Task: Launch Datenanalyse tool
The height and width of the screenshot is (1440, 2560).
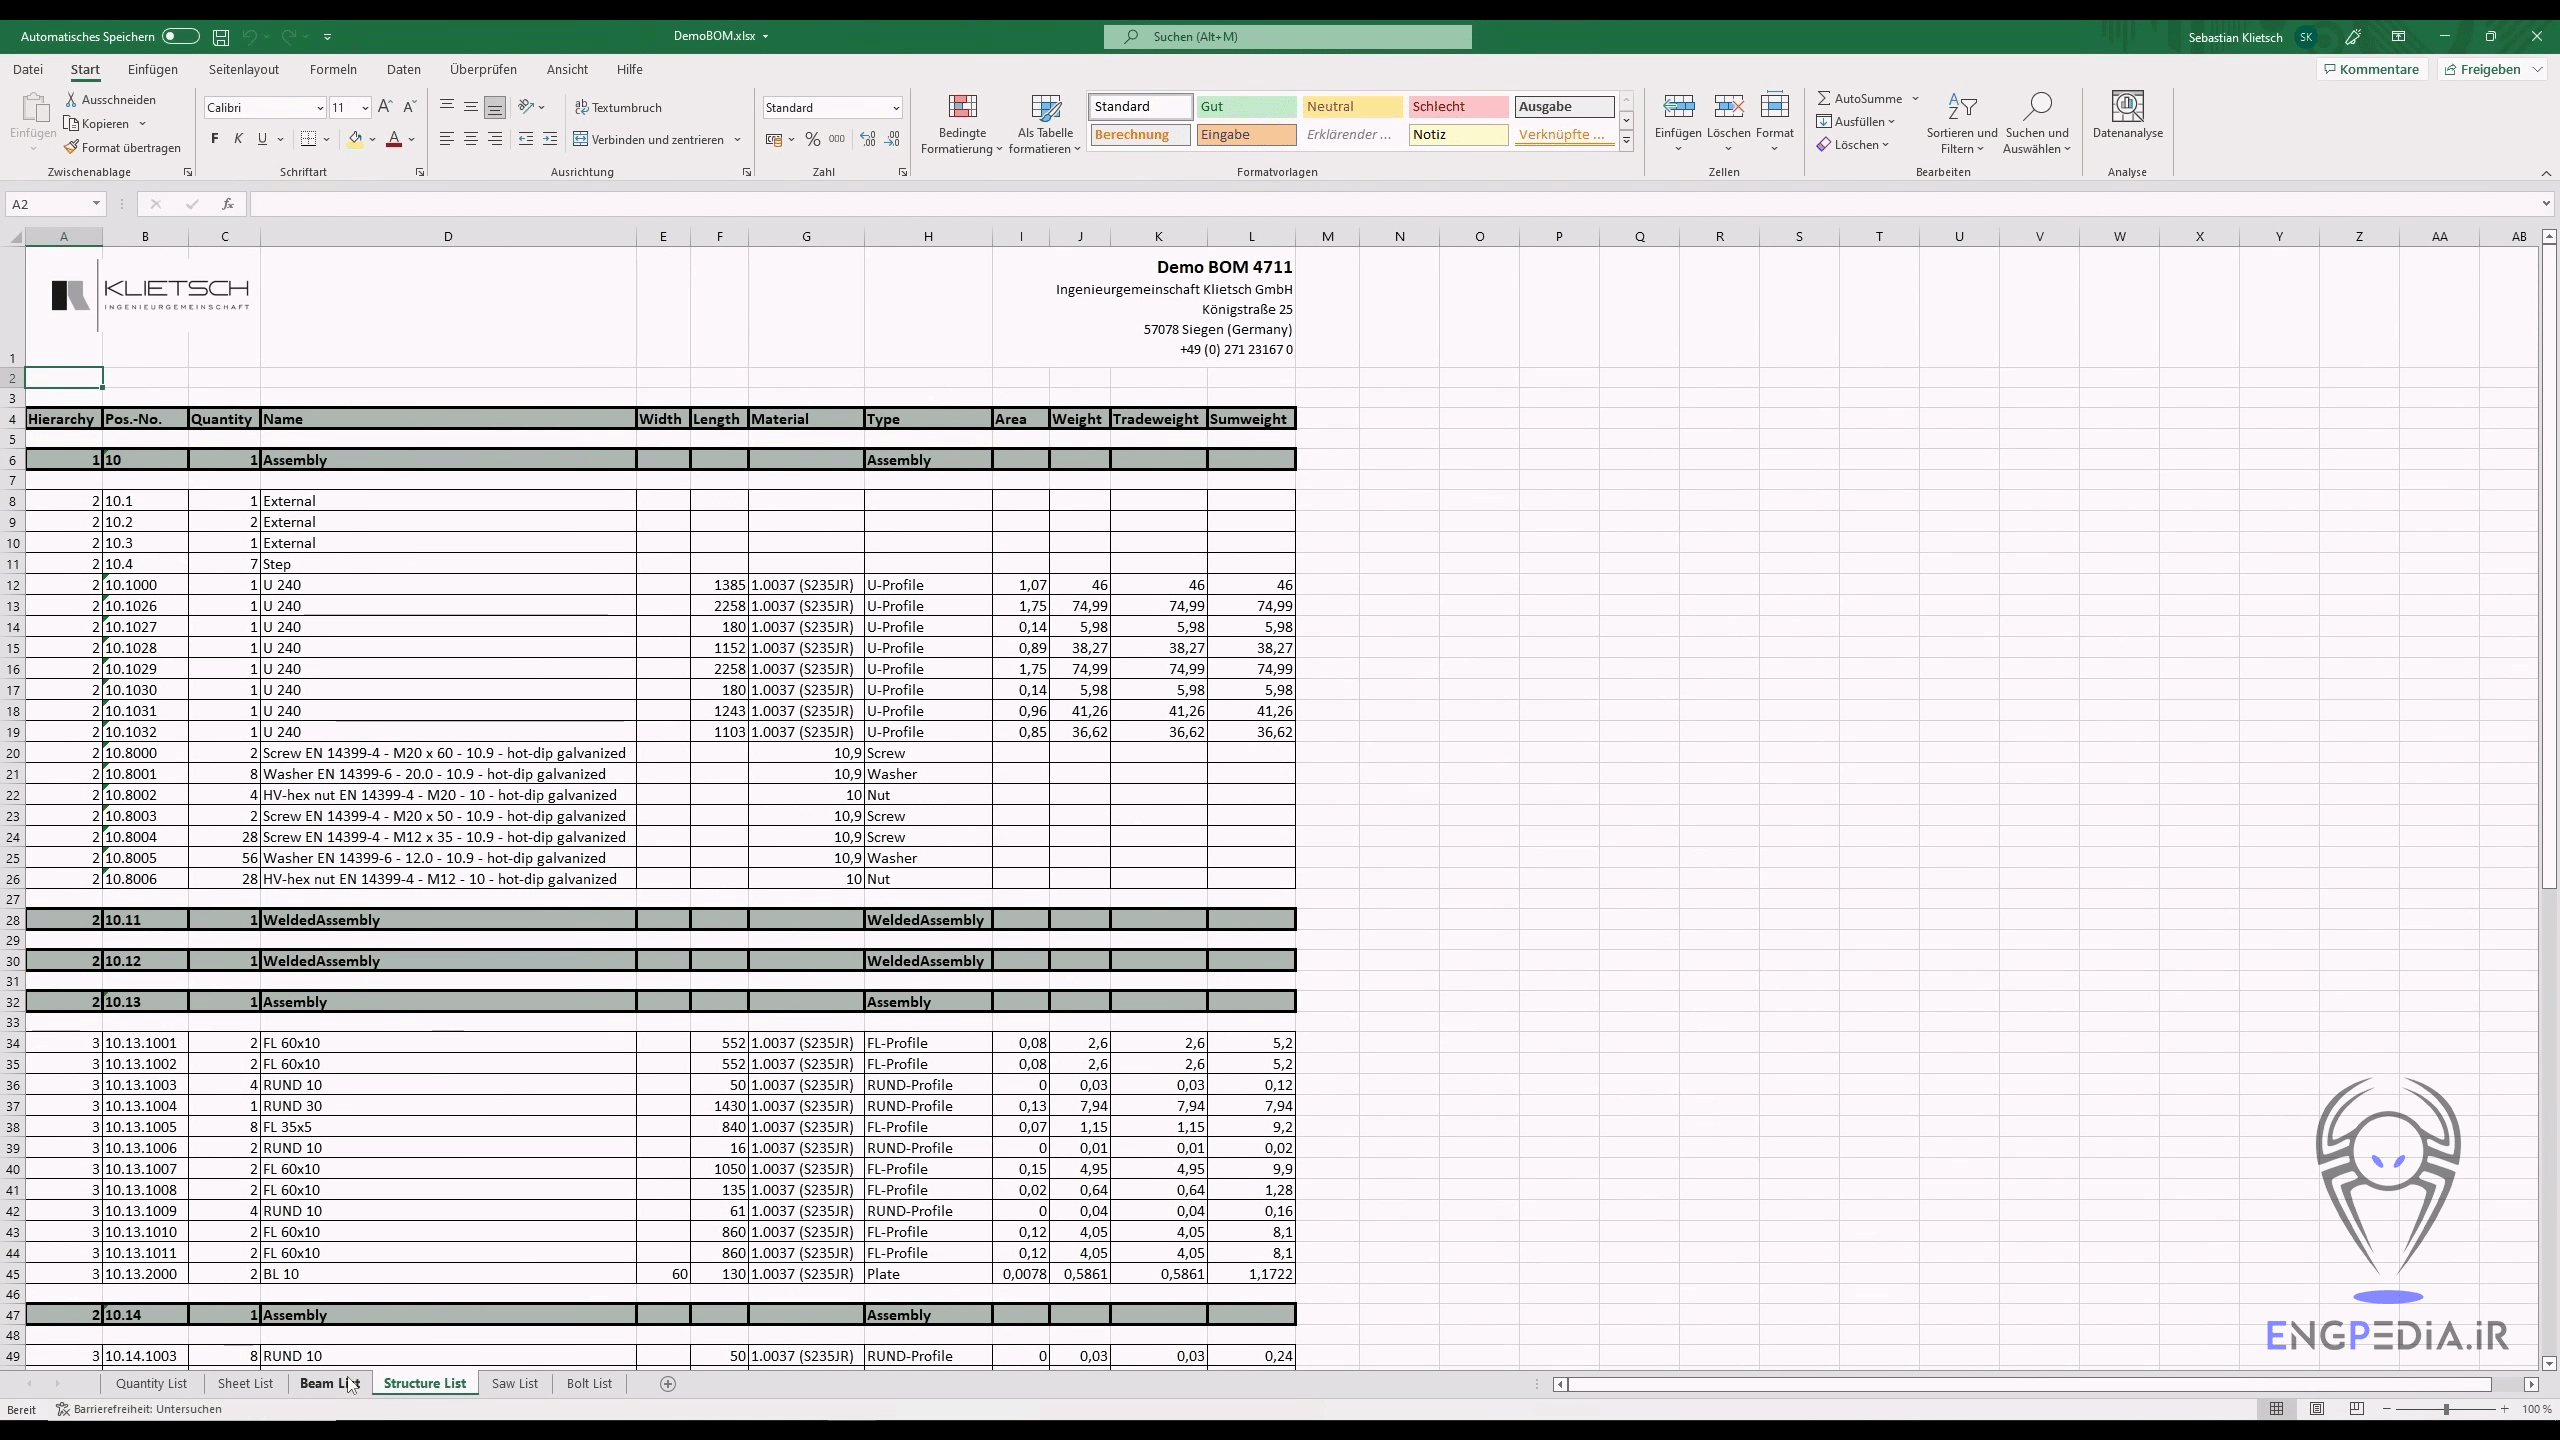Action: [2128, 116]
